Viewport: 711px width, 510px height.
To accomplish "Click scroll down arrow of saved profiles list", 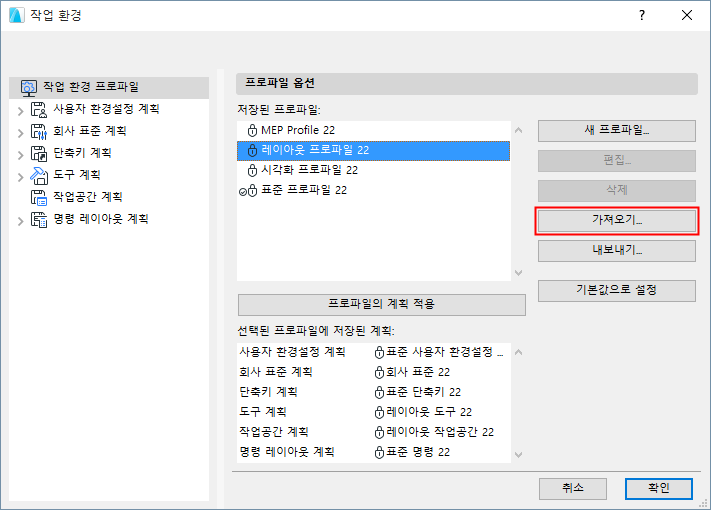I will [x=519, y=272].
